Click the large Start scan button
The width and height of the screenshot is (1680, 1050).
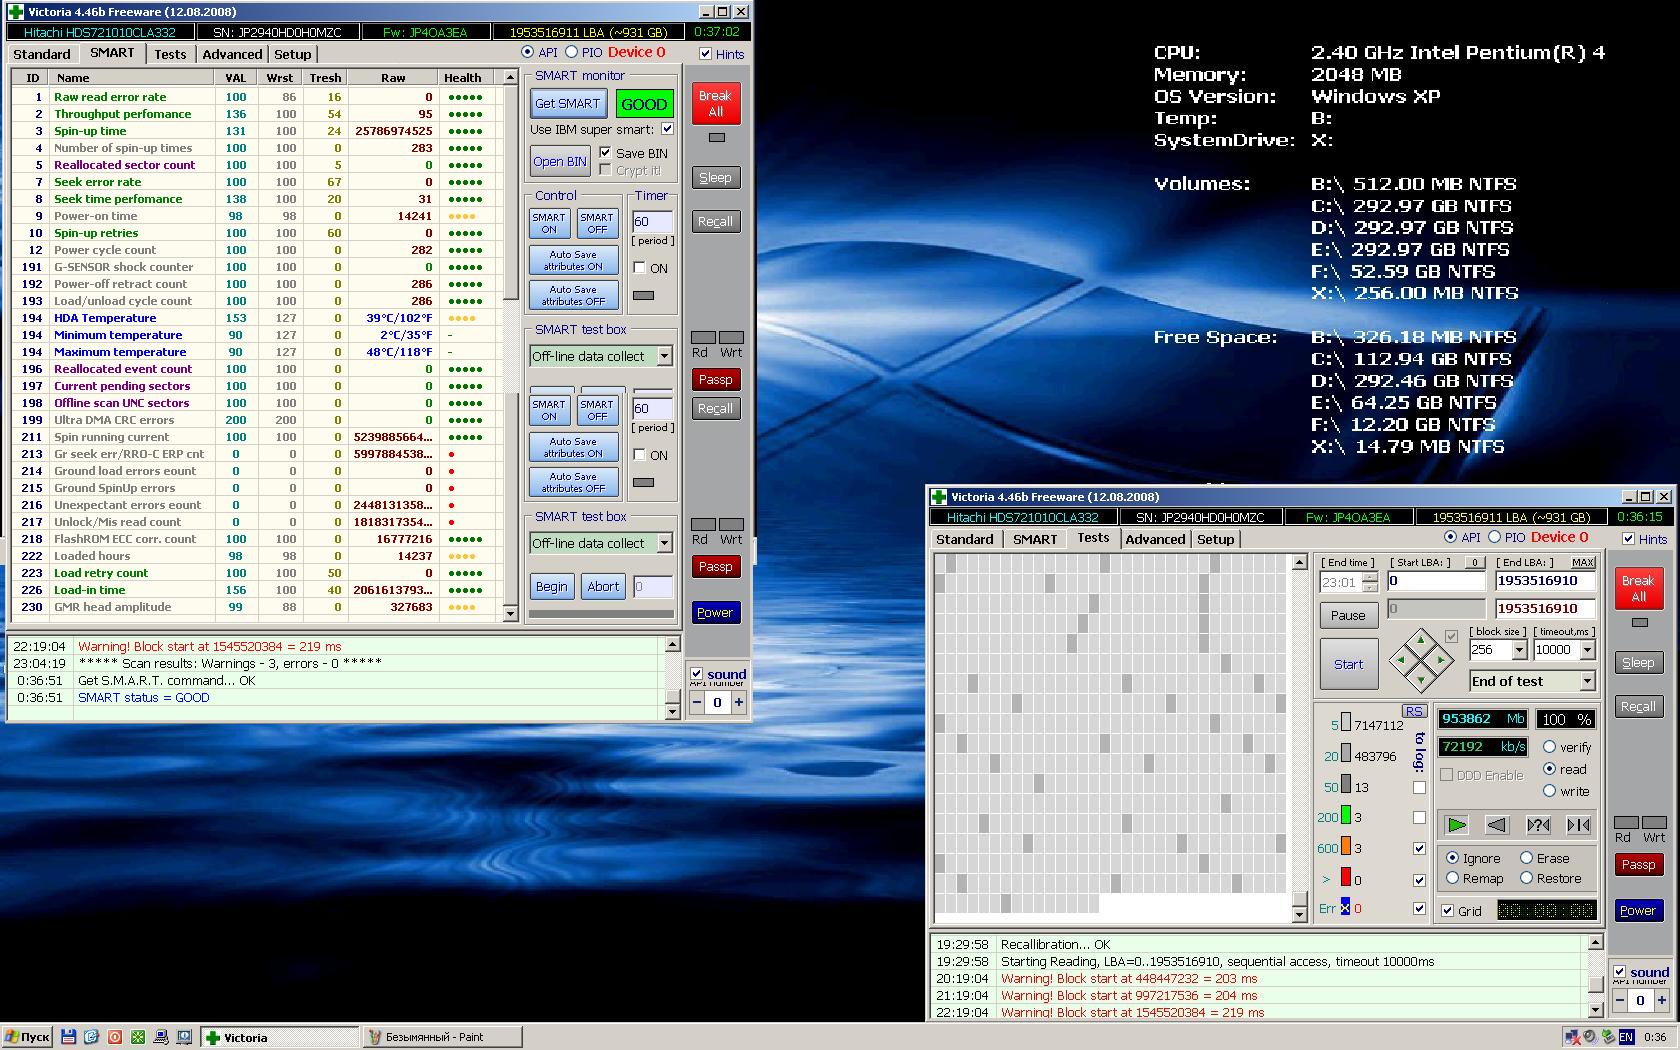[x=1348, y=664]
